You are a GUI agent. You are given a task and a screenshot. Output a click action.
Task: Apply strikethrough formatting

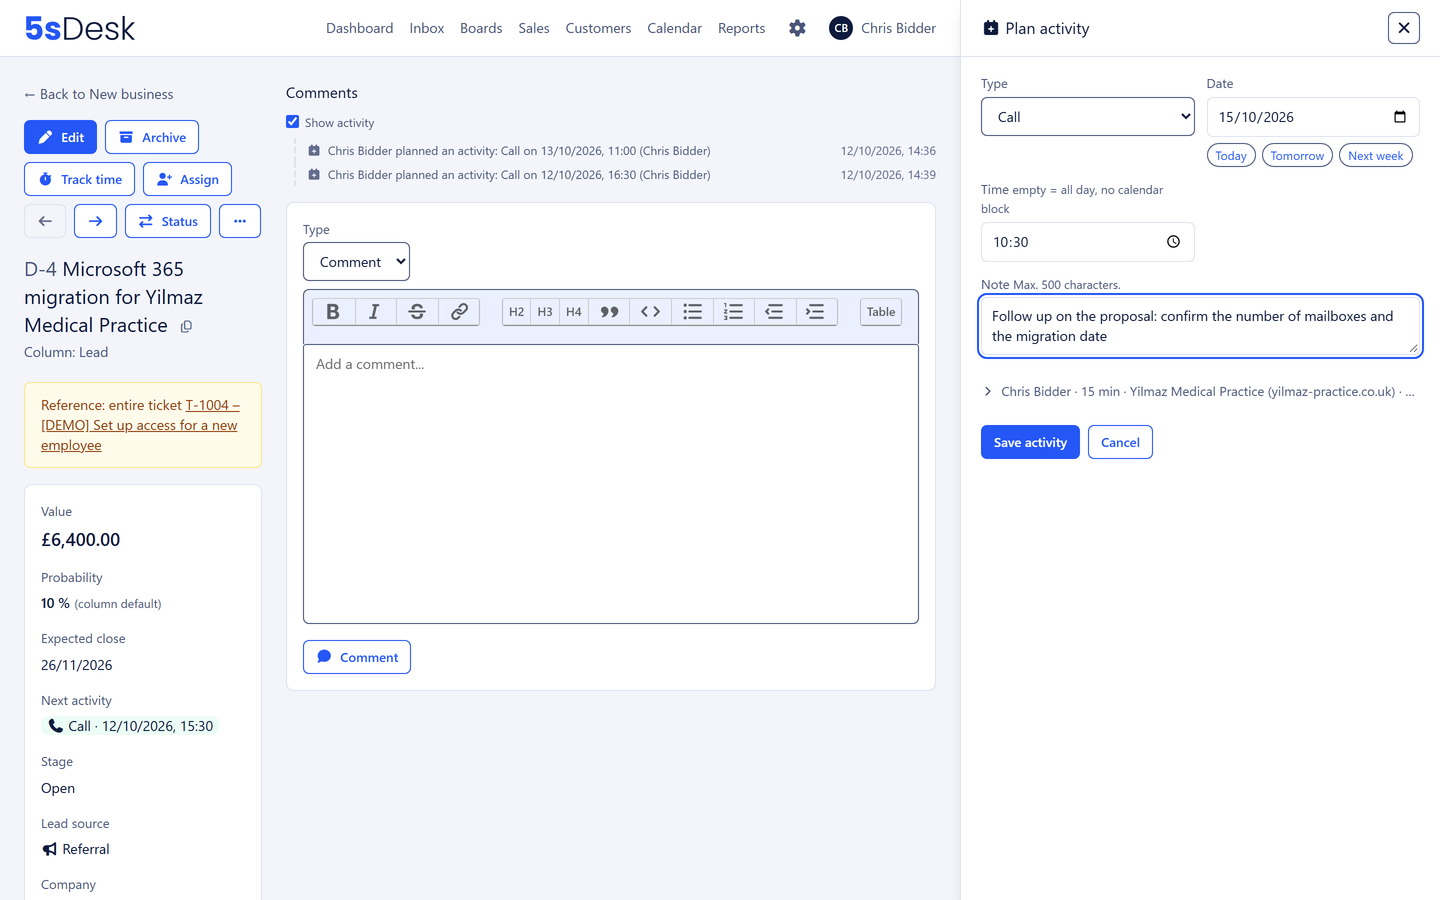pos(417,312)
